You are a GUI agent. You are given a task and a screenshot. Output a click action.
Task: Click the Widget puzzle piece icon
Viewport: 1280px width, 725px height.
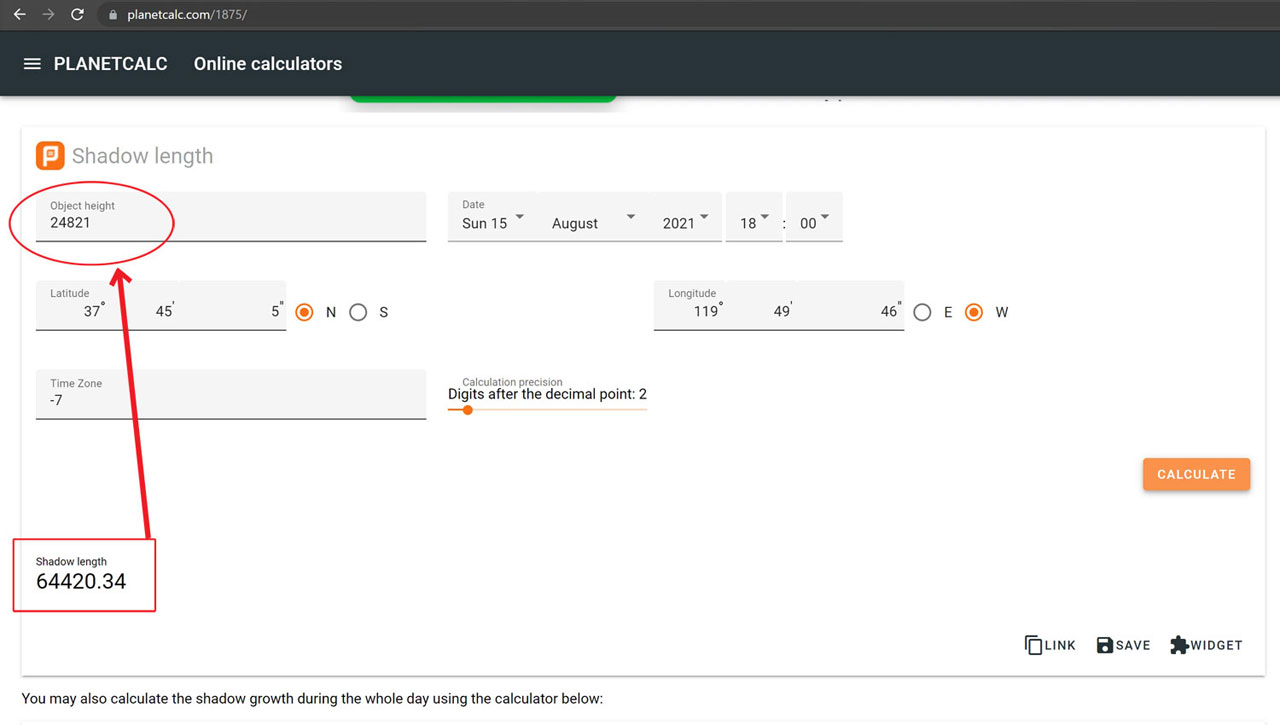coord(1180,645)
